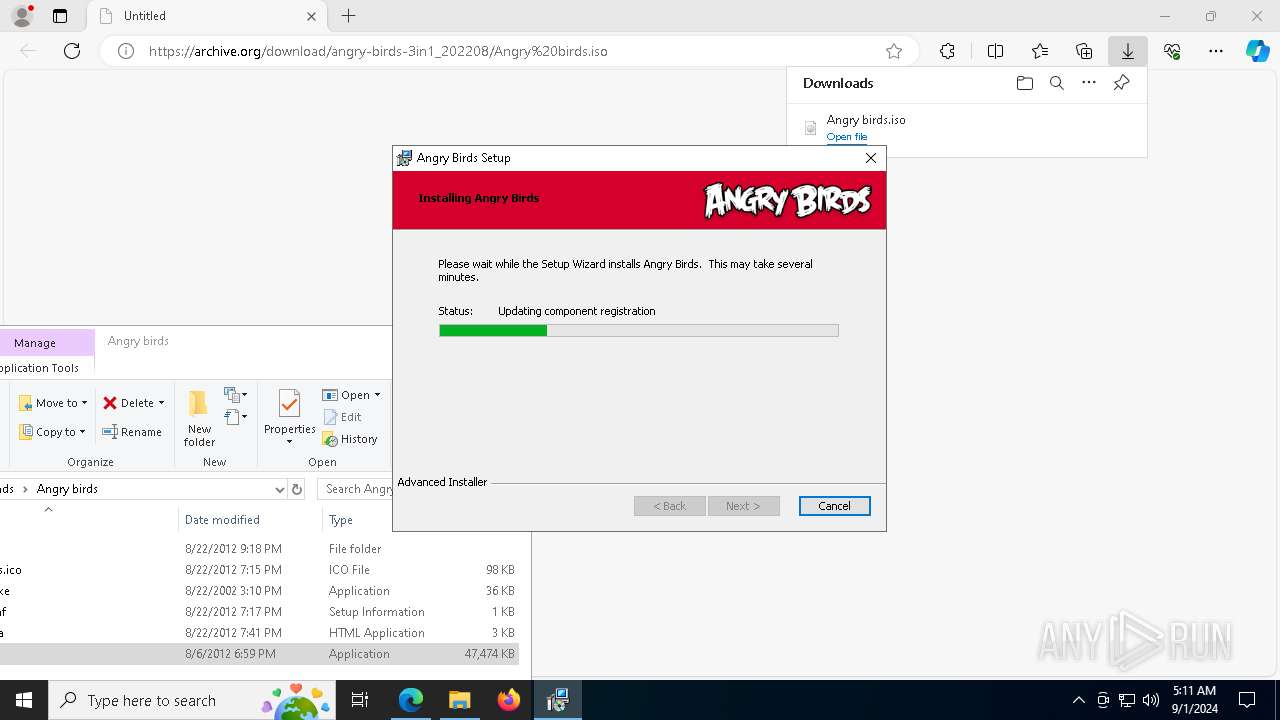This screenshot has width=1280, height=720.
Task: Open split screen view in Edge
Action: pyautogui.click(x=995, y=51)
